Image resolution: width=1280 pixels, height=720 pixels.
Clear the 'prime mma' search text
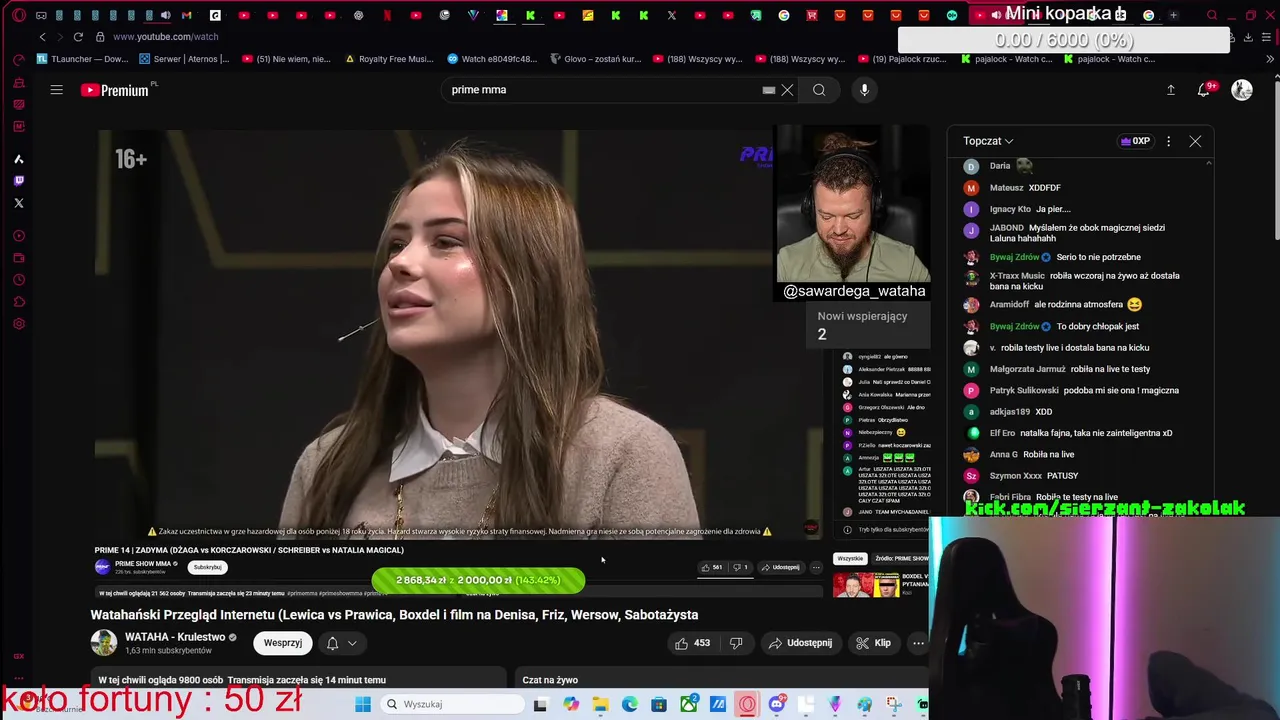coord(788,90)
